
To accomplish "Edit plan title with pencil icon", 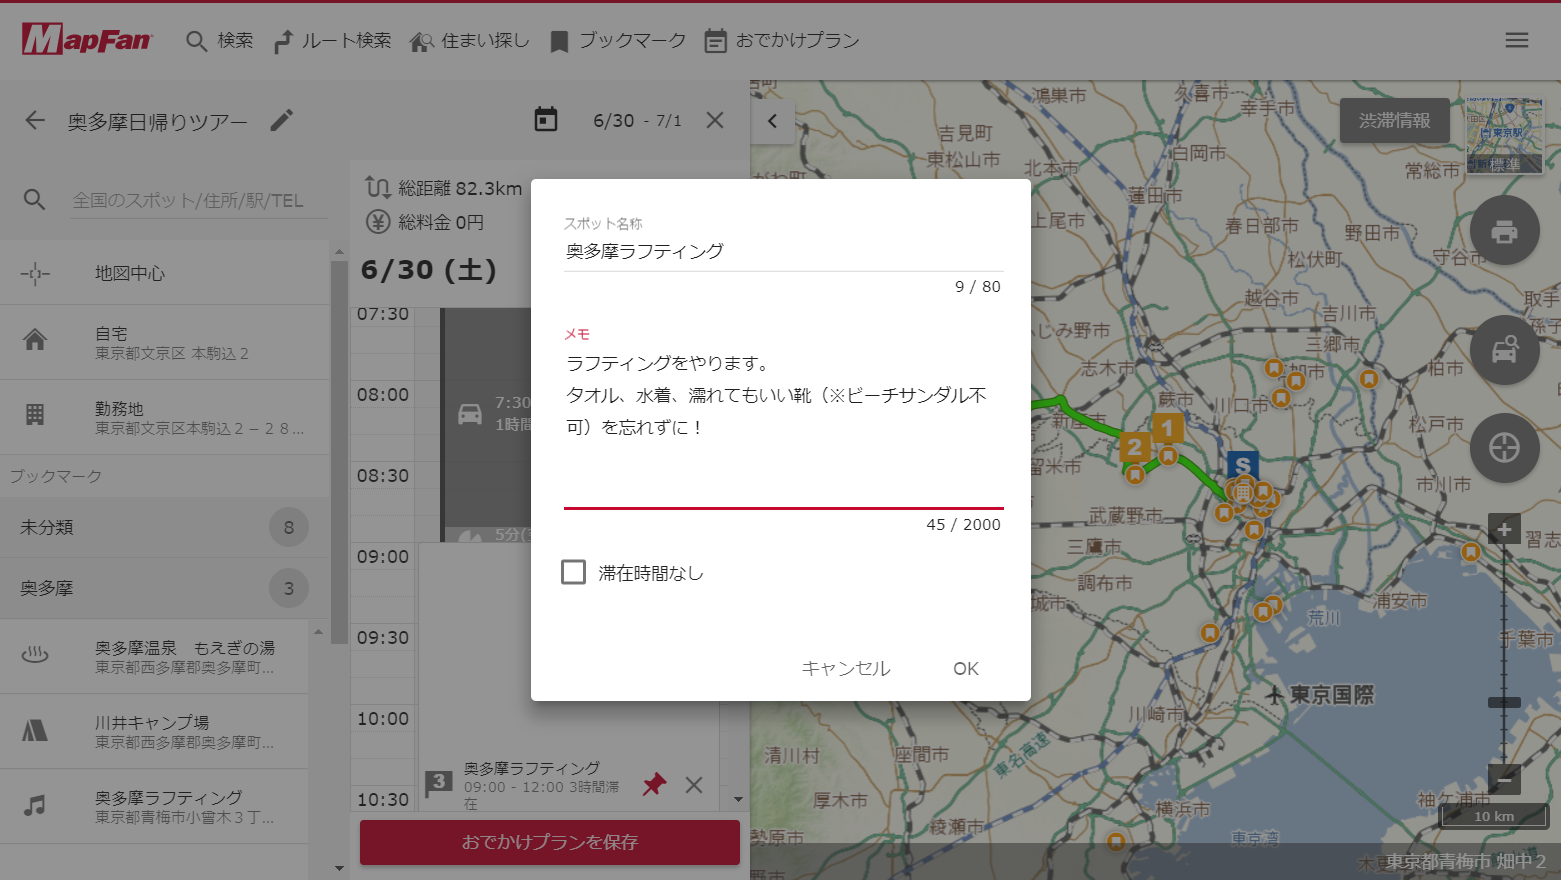I will (282, 121).
